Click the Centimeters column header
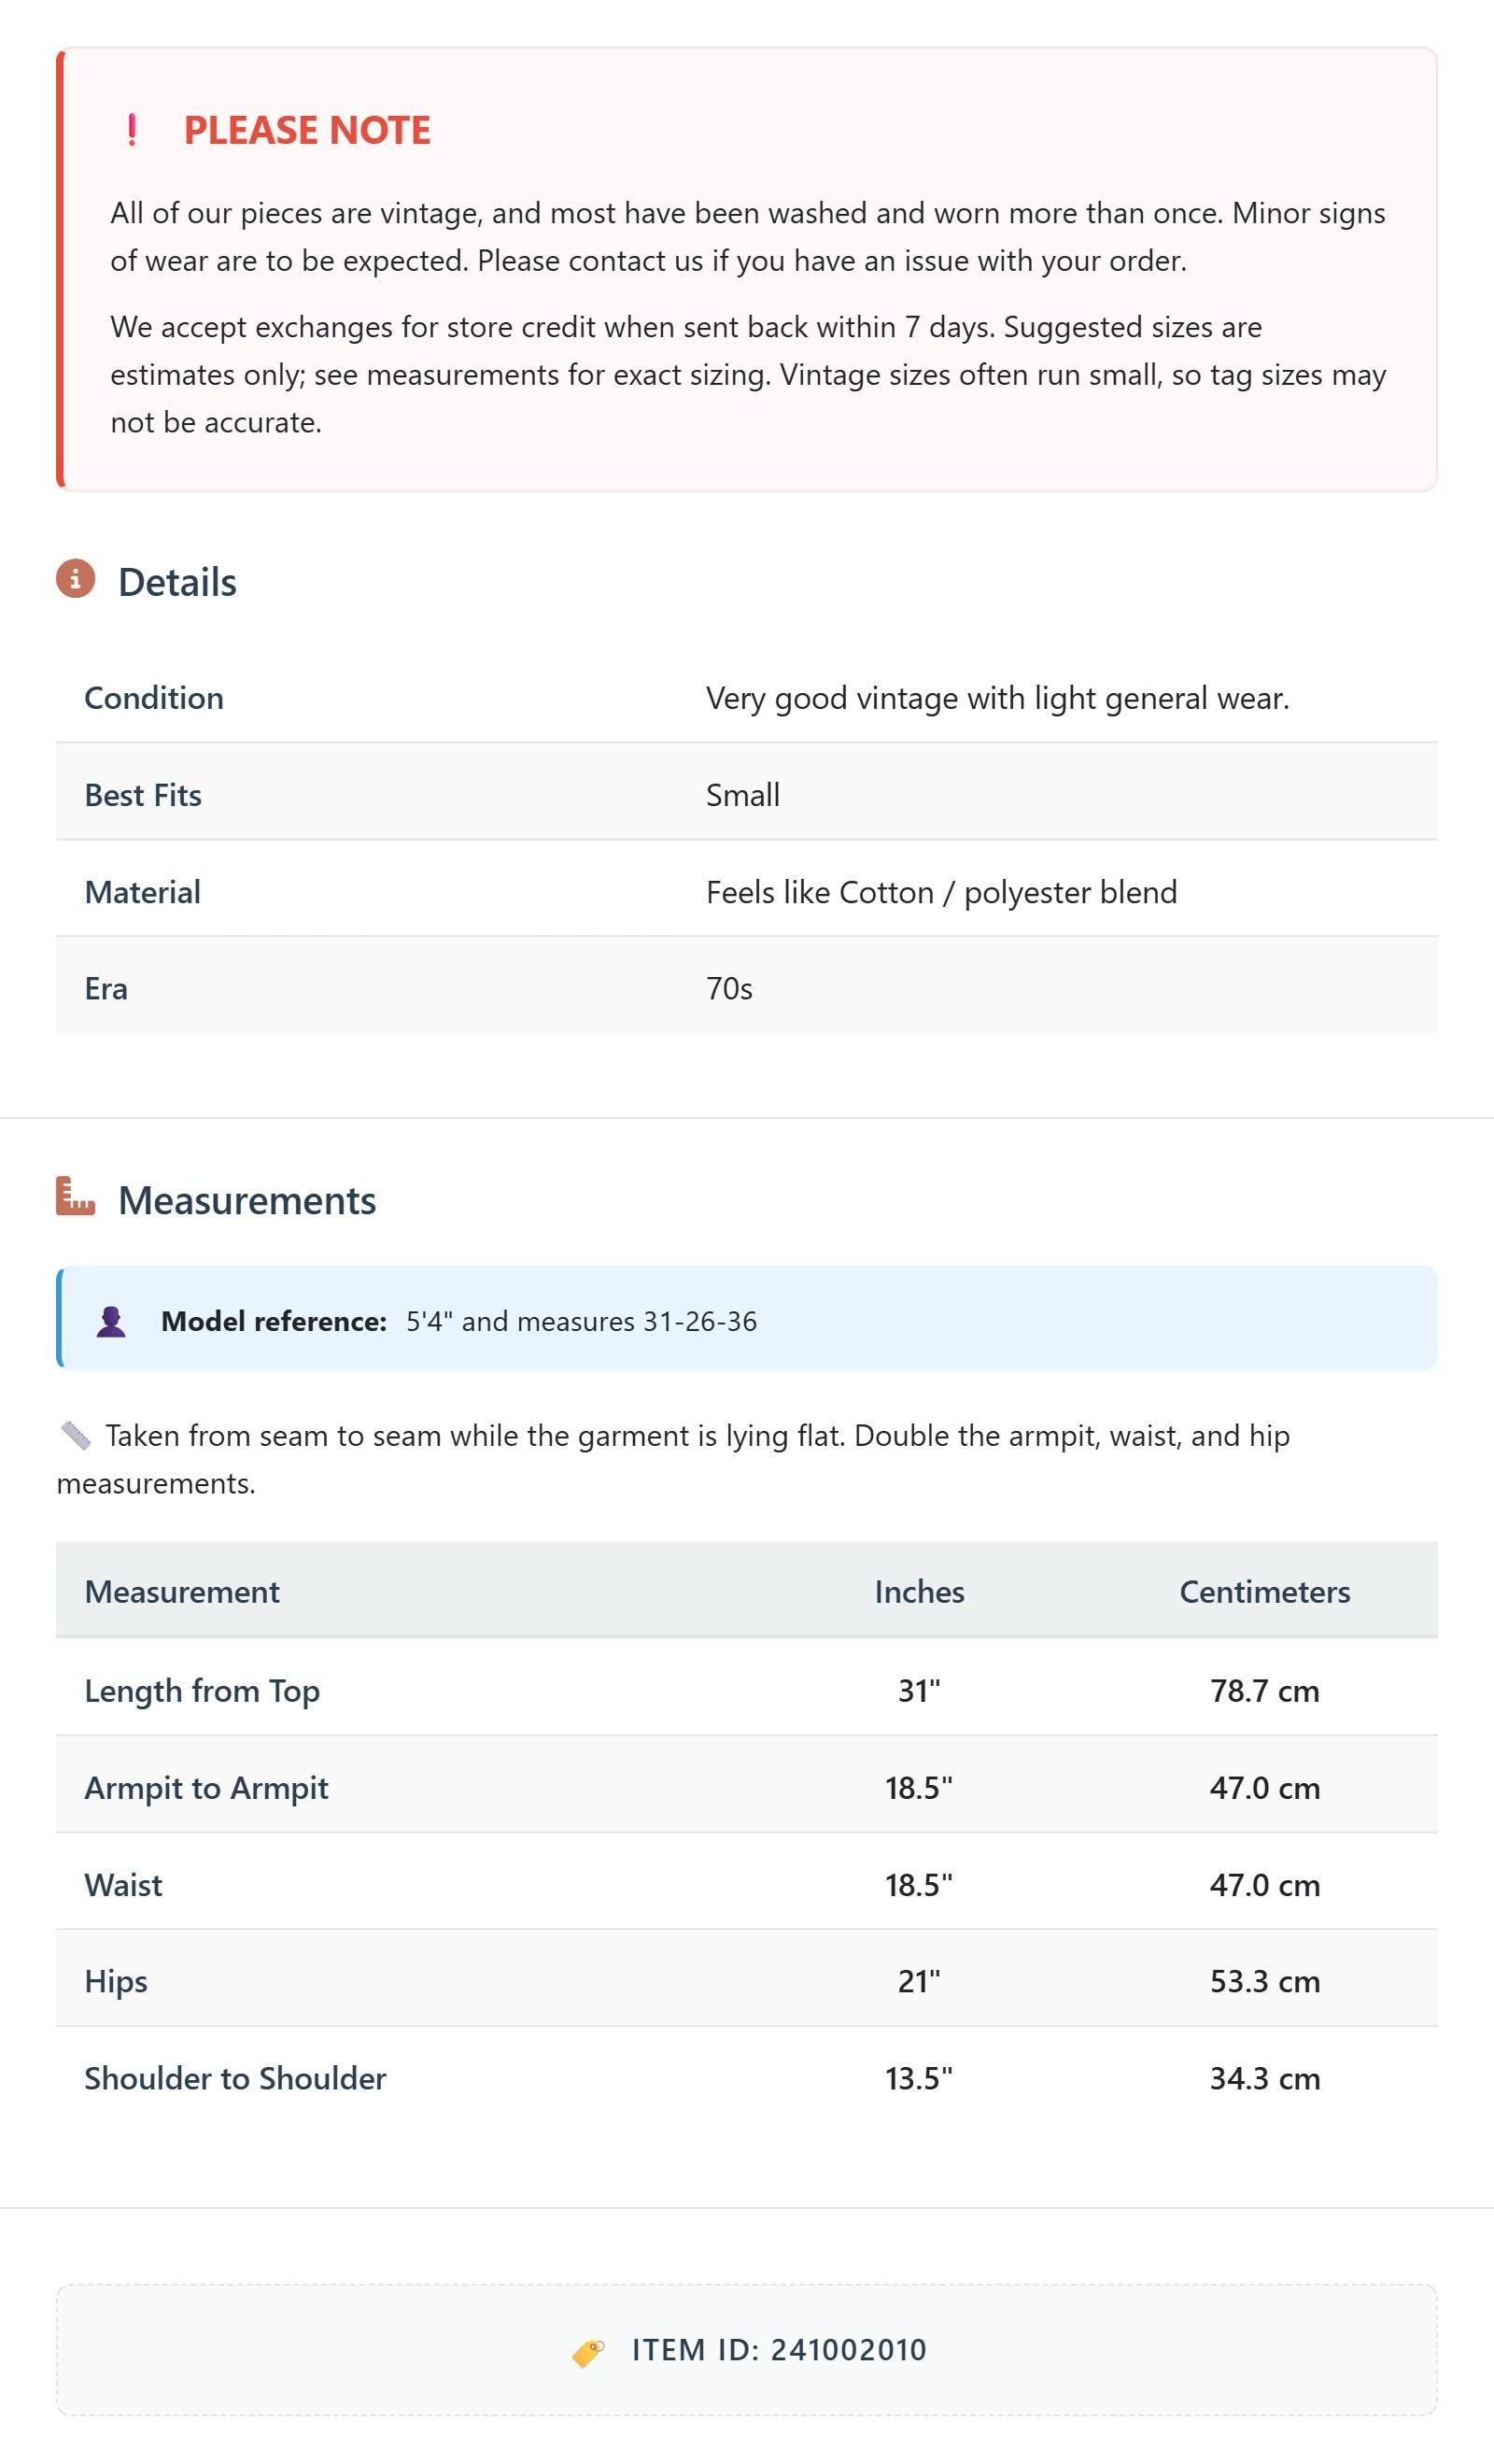The image size is (1494, 2464). click(x=1265, y=1592)
